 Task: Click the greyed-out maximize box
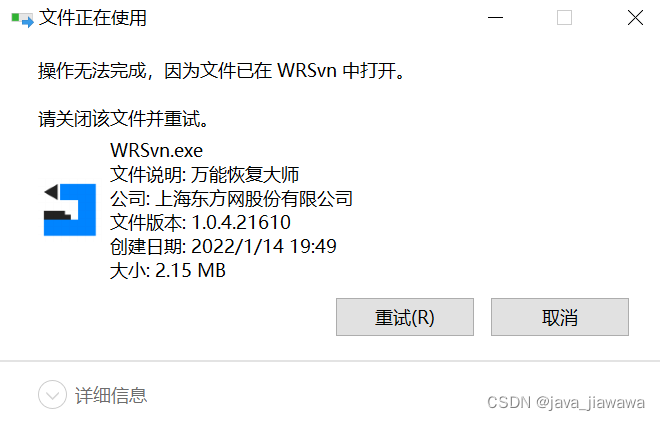pyautogui.click(x=564, y=18)
